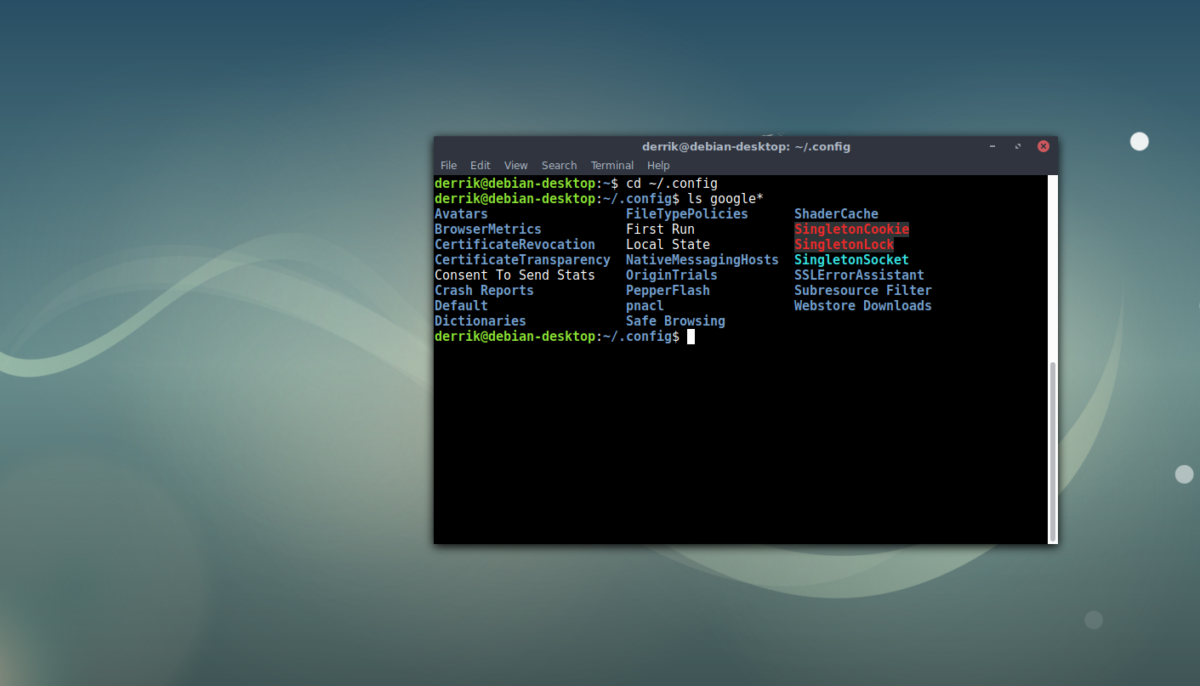
Task: Open the Search menu
Action: coord(559,165)
